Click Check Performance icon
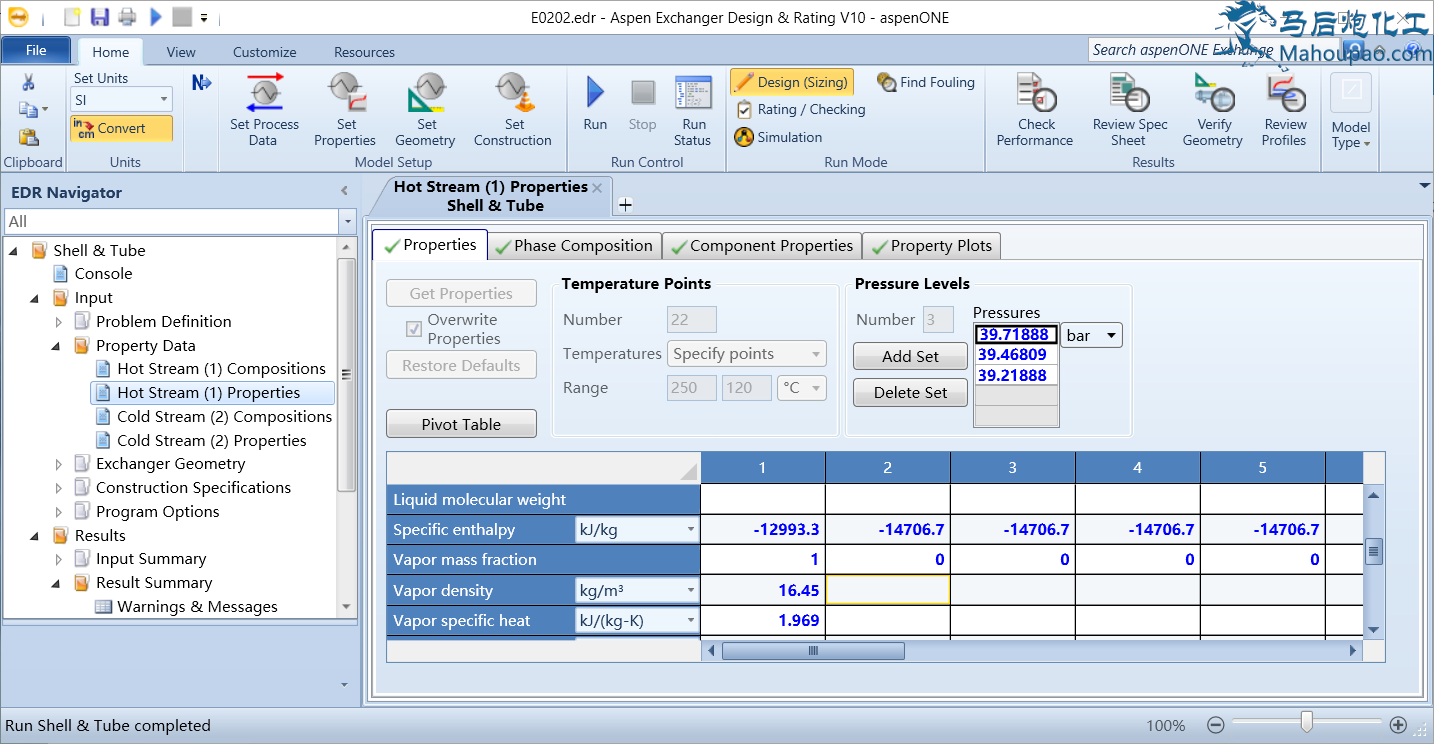 point(1036,92)
